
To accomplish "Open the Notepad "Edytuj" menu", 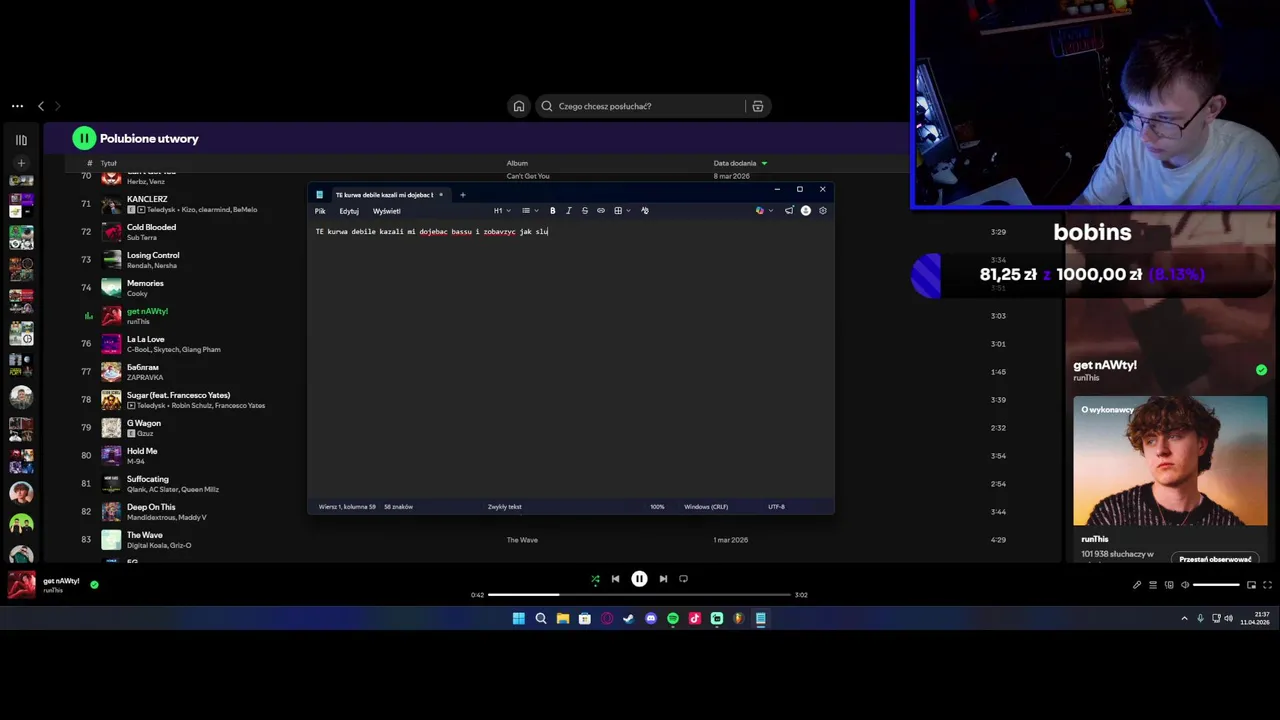I will coord(349,211).
